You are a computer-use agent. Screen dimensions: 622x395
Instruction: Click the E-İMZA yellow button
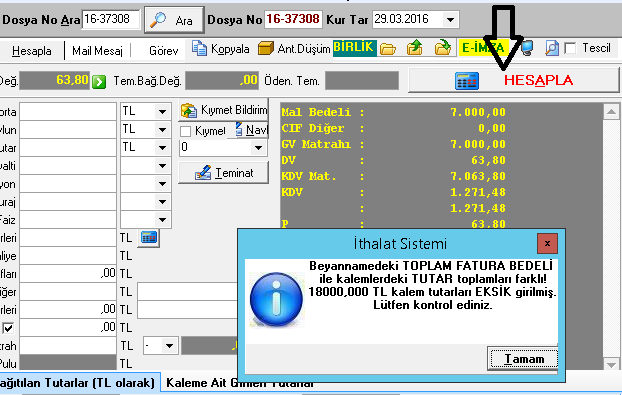(x=483, y=48)
